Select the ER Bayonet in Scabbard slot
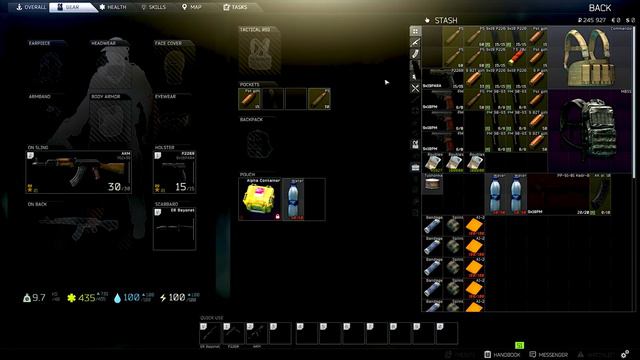640x360 pixels. pos(174,229)
